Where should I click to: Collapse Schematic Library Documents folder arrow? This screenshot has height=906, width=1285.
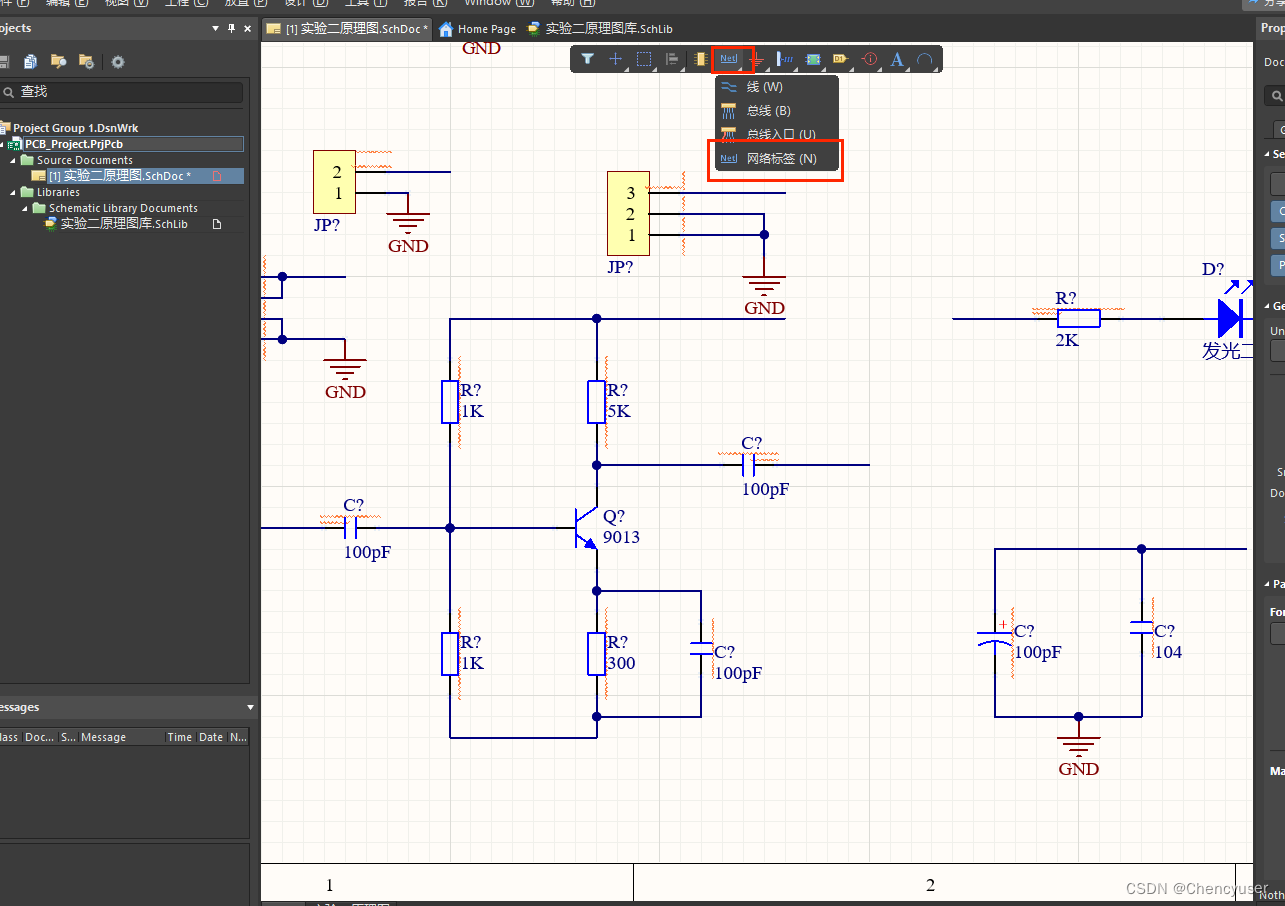point(26,208)
